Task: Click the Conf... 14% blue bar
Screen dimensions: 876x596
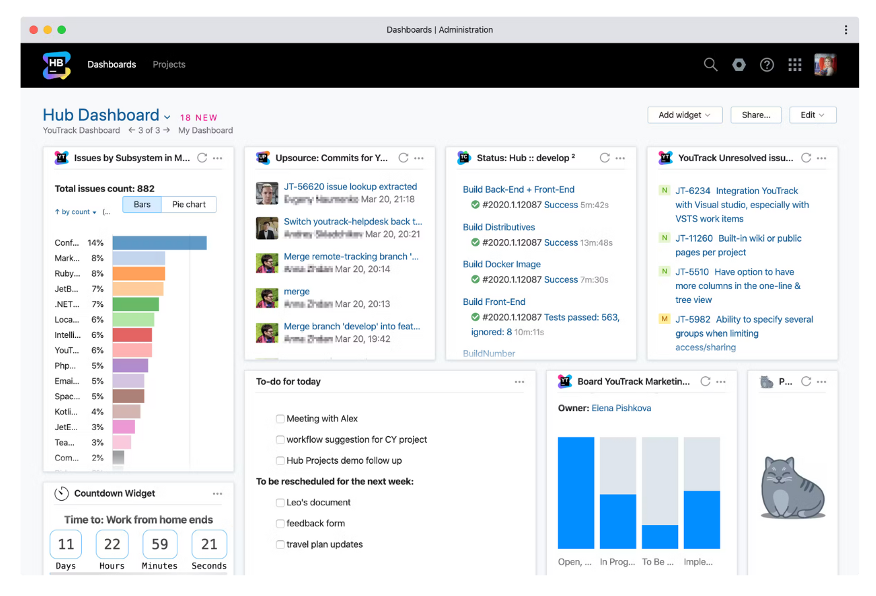Action: (x=159, y=243)
